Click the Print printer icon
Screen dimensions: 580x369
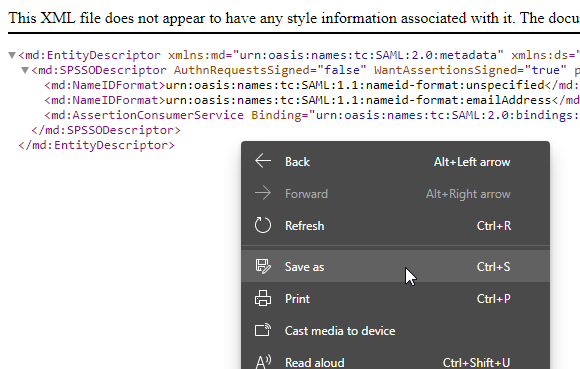coord(263,298)
